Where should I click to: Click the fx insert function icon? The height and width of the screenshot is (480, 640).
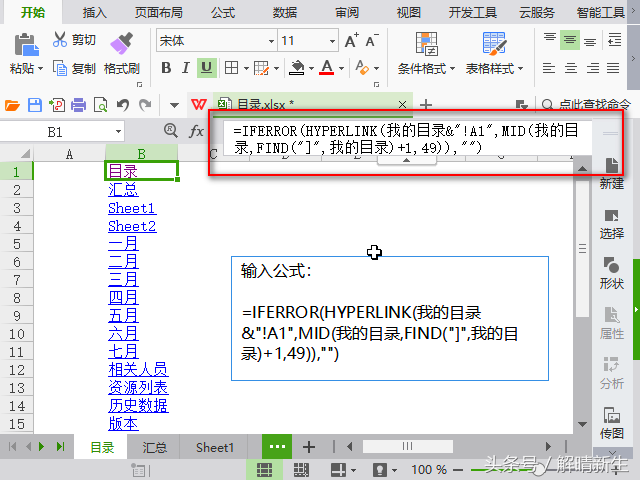point(196,131)
